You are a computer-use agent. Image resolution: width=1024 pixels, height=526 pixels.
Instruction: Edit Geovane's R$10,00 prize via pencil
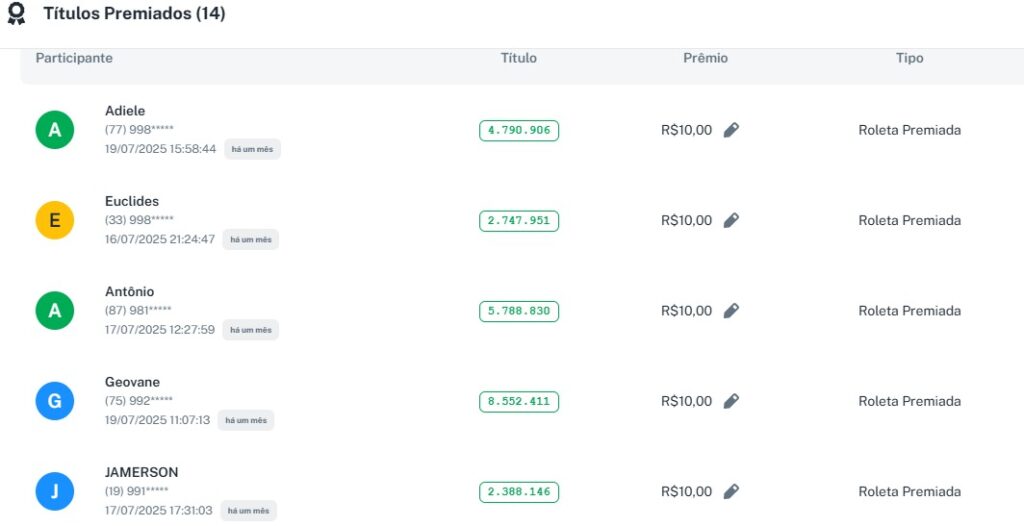[731, 401]
